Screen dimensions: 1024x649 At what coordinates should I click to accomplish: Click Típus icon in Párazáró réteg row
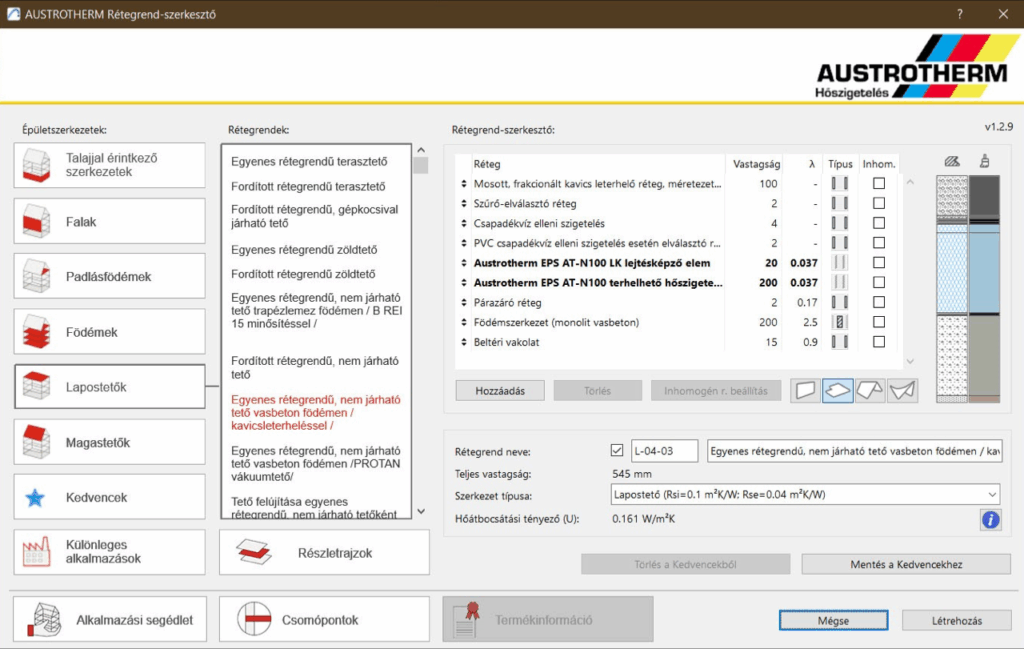[x=840, y=302]
